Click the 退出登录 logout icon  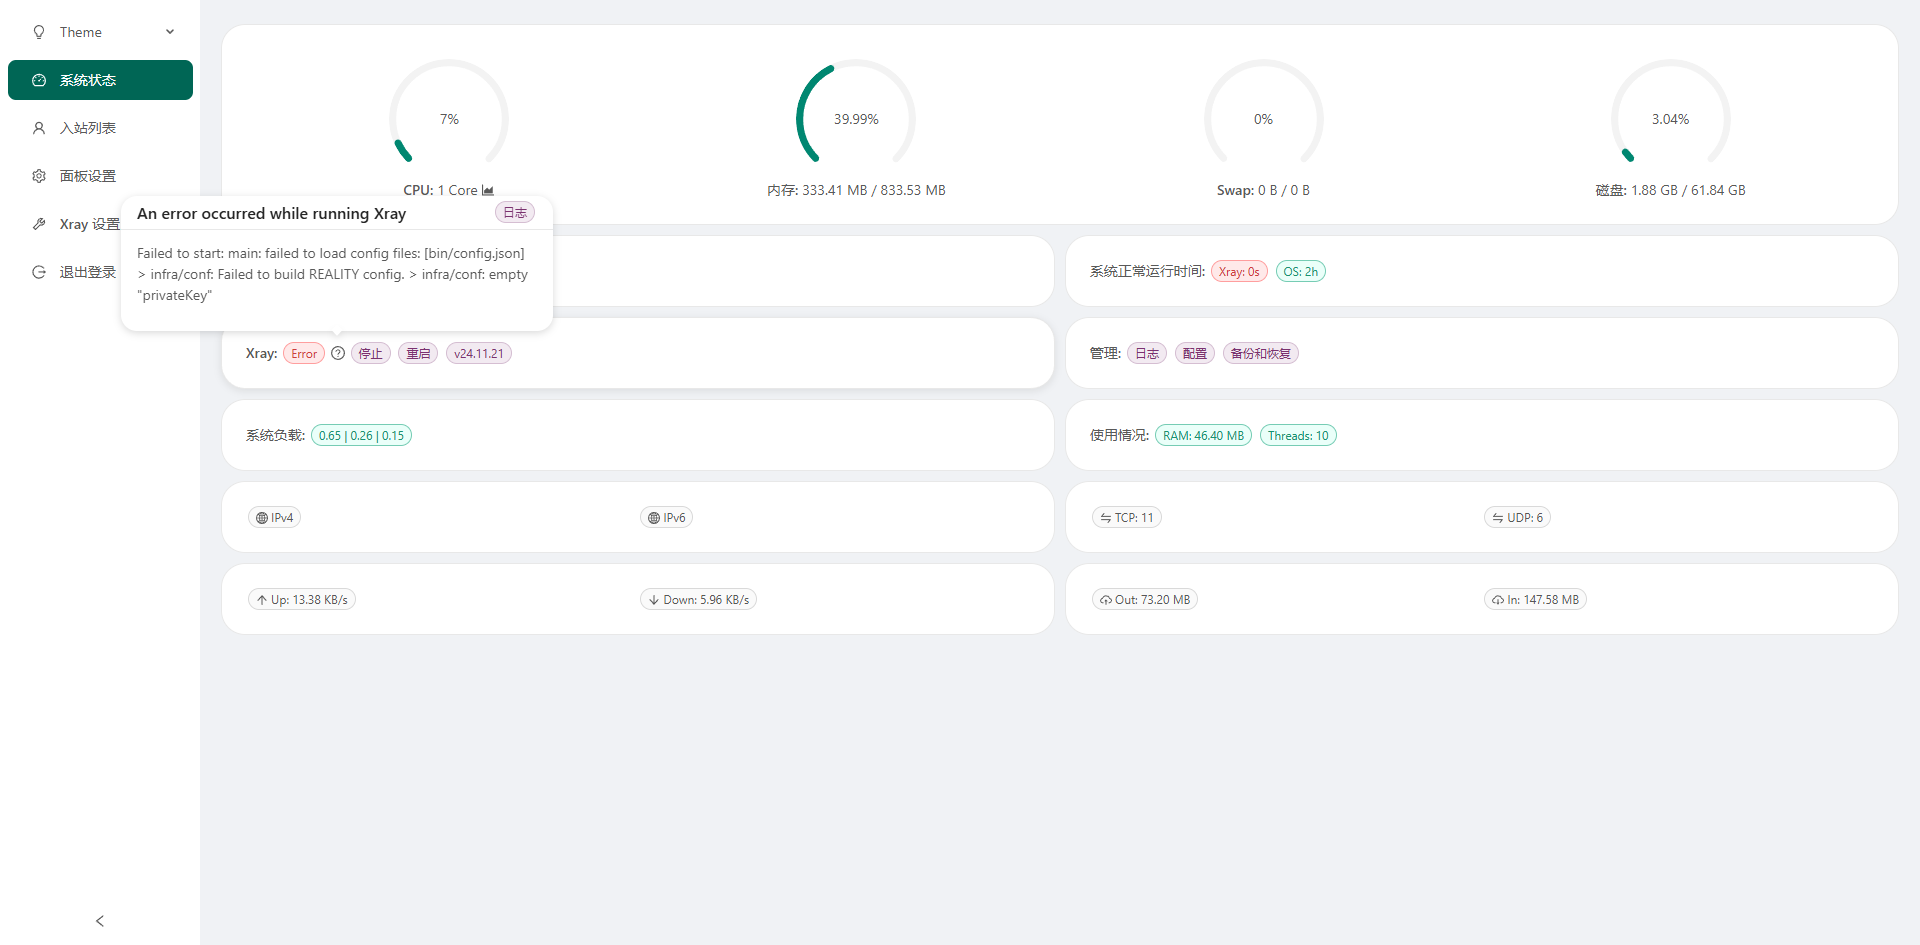point(39,272)
